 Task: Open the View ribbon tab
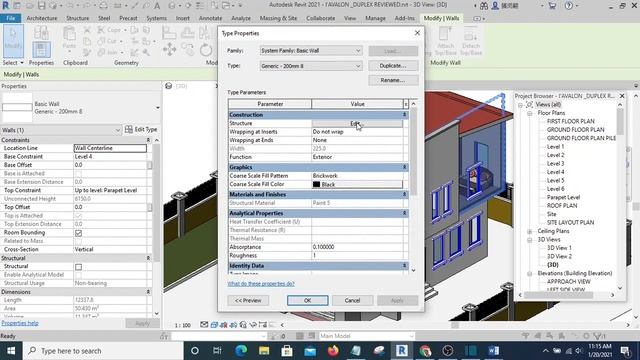350,18
